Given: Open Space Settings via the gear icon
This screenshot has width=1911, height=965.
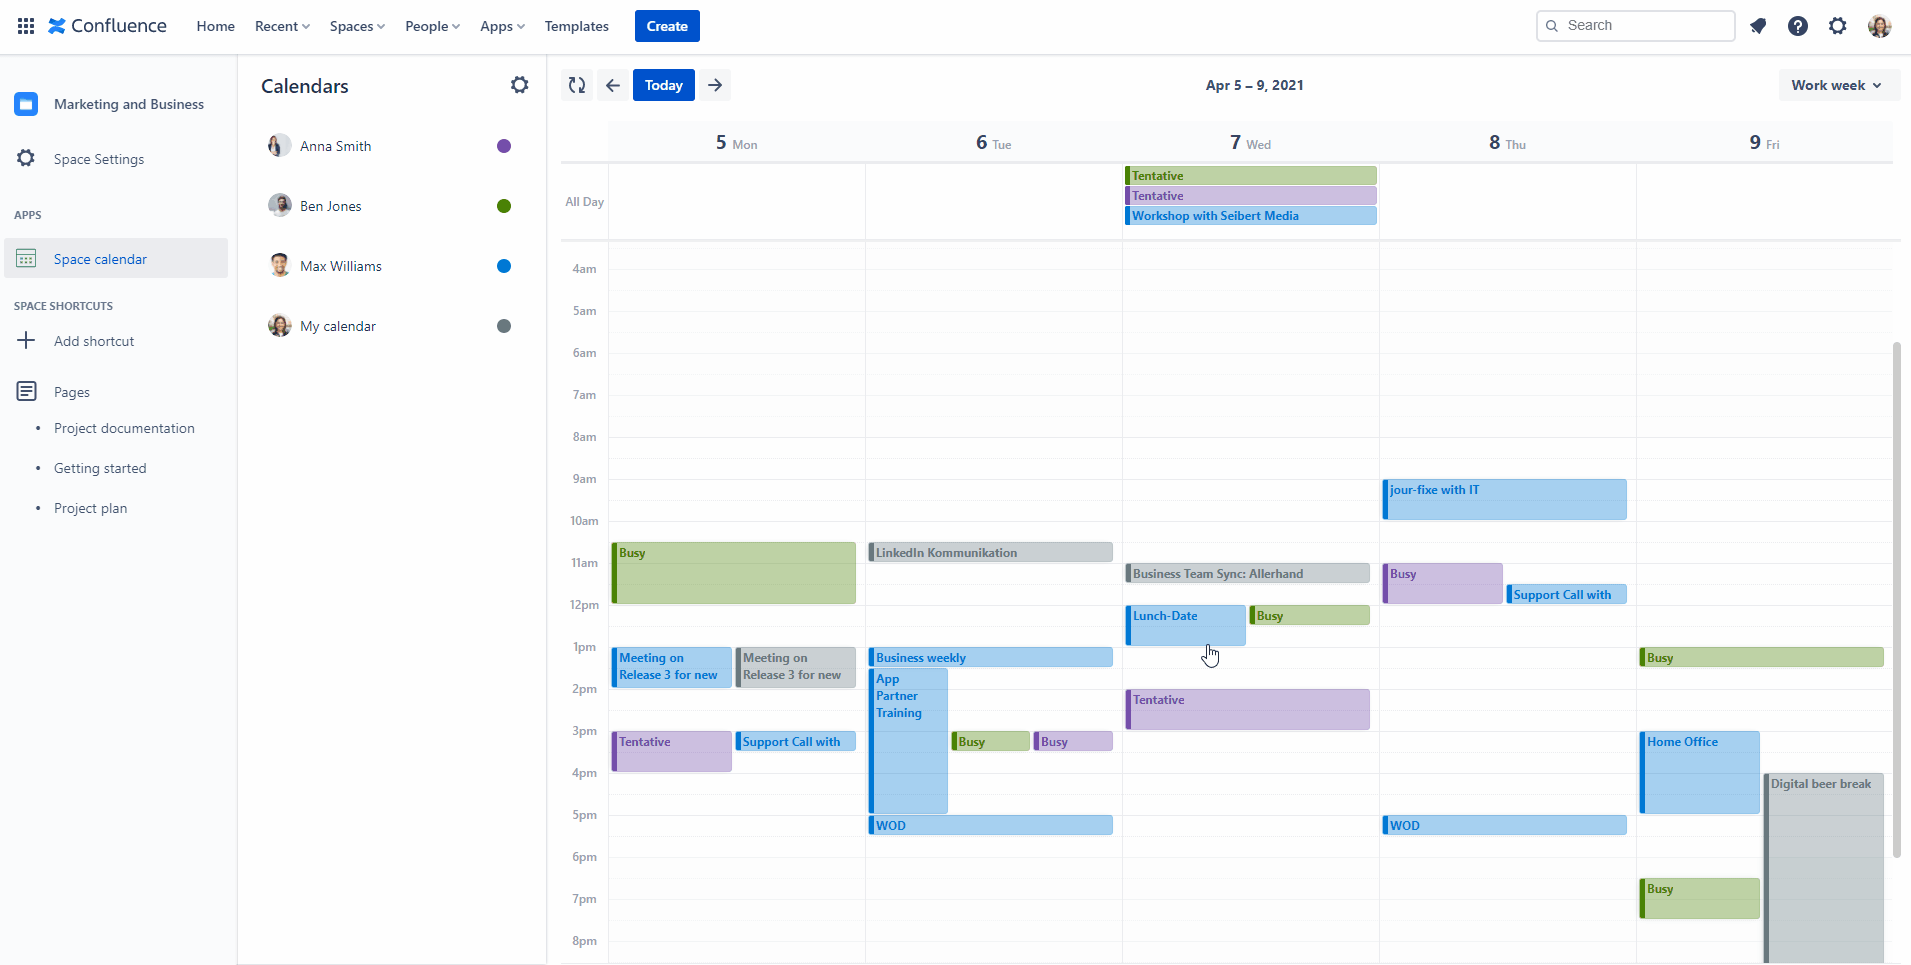Looking at the screenshot, I should pyautogui.click(x=25, y=158).
